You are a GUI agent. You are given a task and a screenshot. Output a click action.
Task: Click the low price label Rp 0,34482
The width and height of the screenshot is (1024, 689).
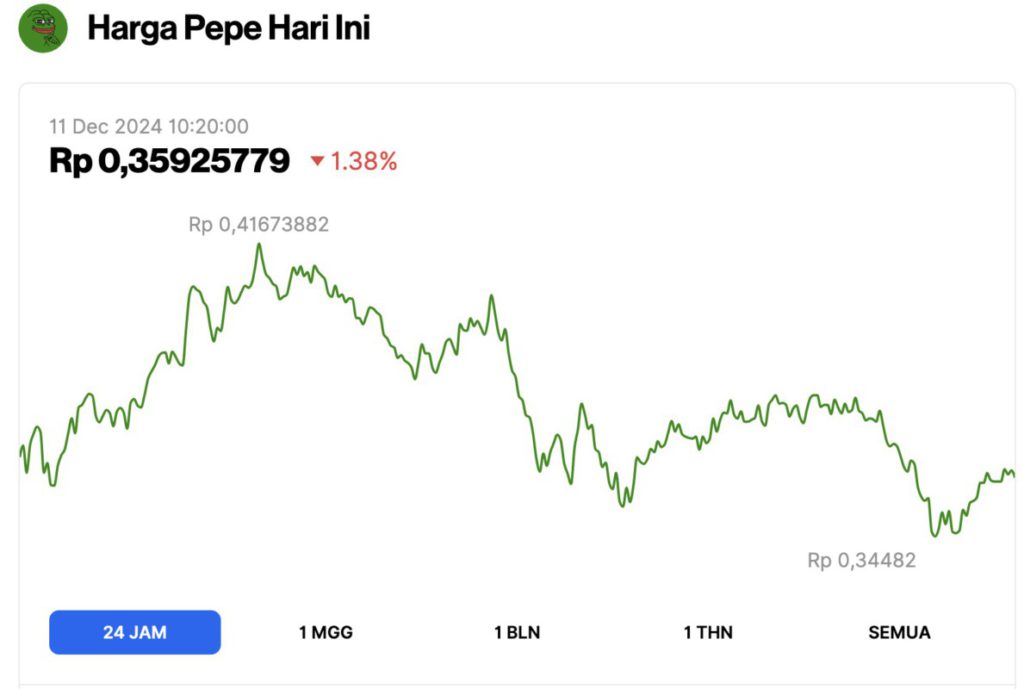pyautogui.click(x=861, y=560)
